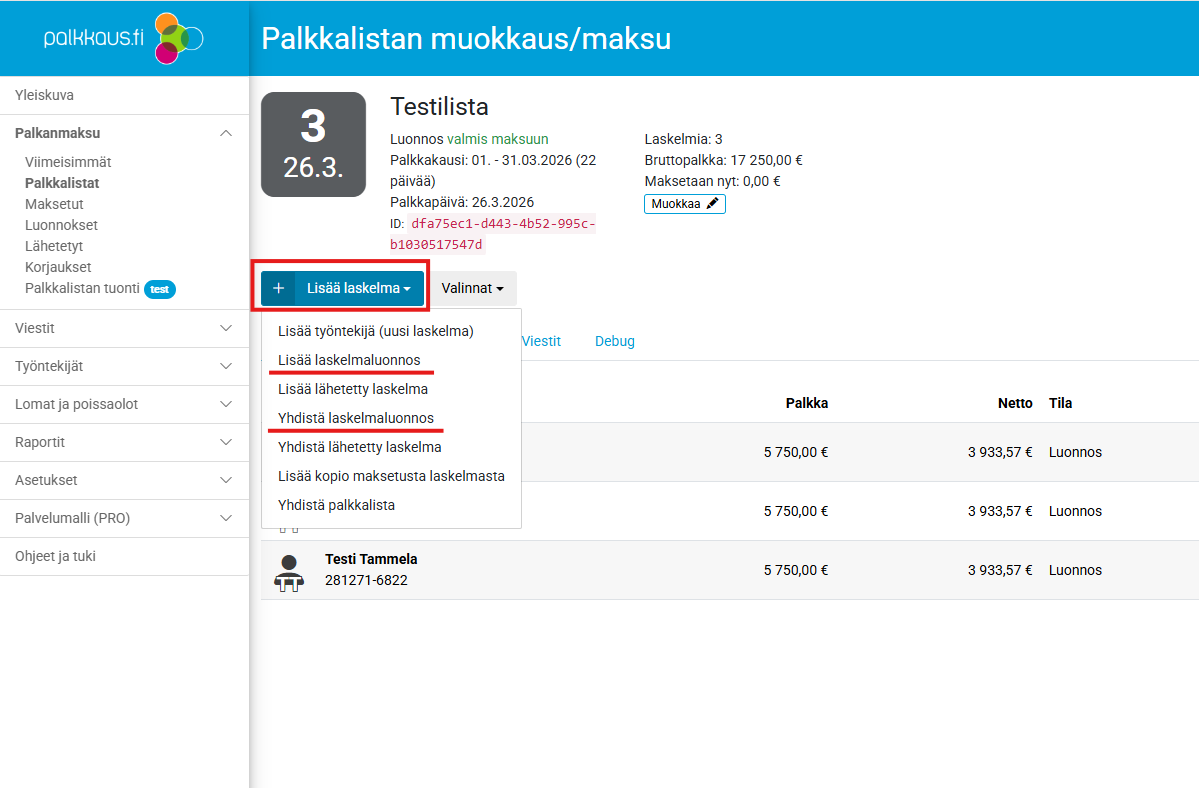Click the test badge beside Palkkalistan tuonti
The image size is (1199, 788).
(x=160, y=289)
